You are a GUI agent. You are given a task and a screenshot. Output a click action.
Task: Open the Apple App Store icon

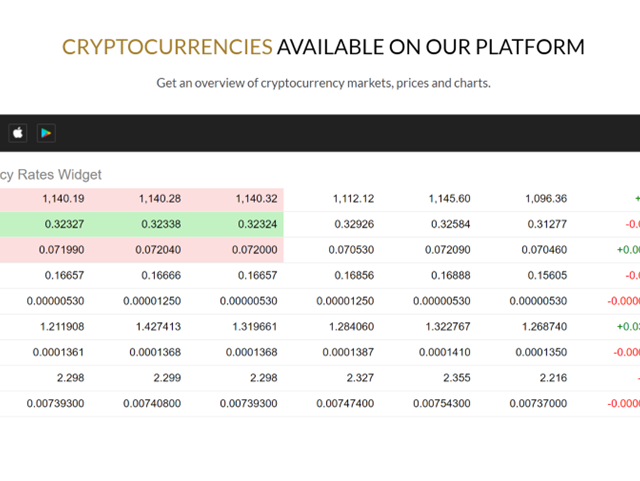coord(18,132)
